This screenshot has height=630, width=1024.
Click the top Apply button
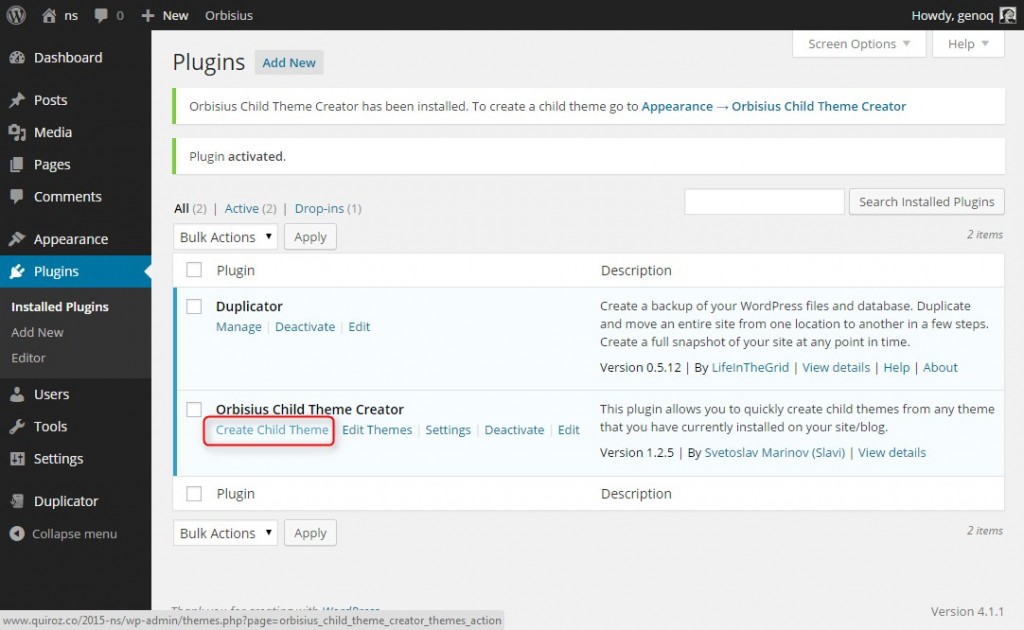(x=310, y=237)
